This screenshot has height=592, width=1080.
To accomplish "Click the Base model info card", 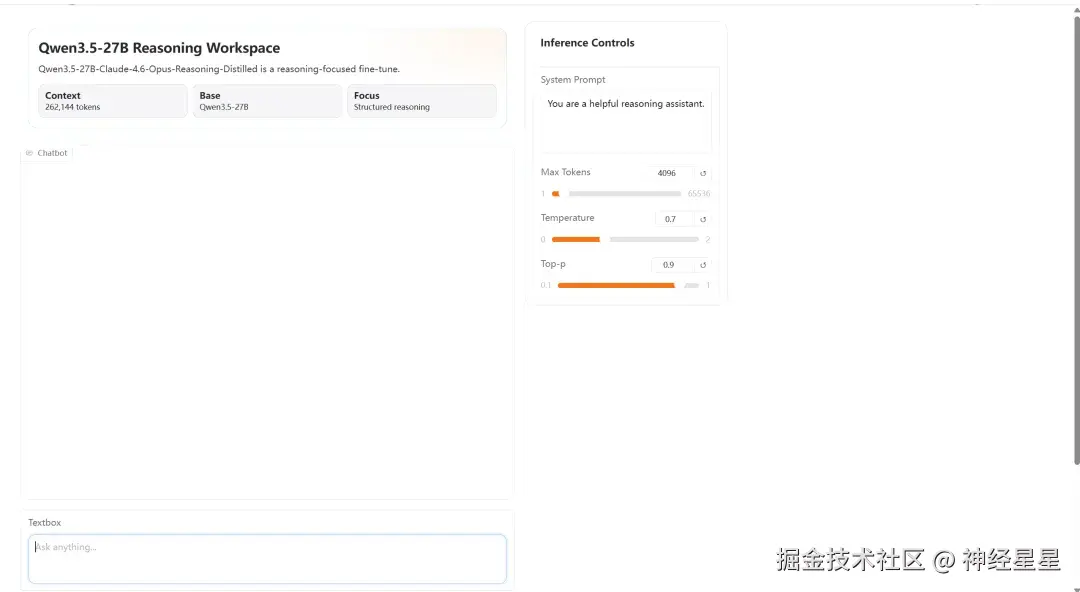I will [267, 101].
